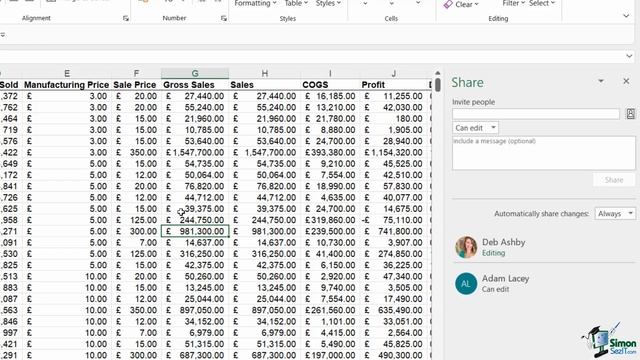Collapse the ribbon with the chevron
This screenshot has height=360, width=640.
[x=626, y=16]
